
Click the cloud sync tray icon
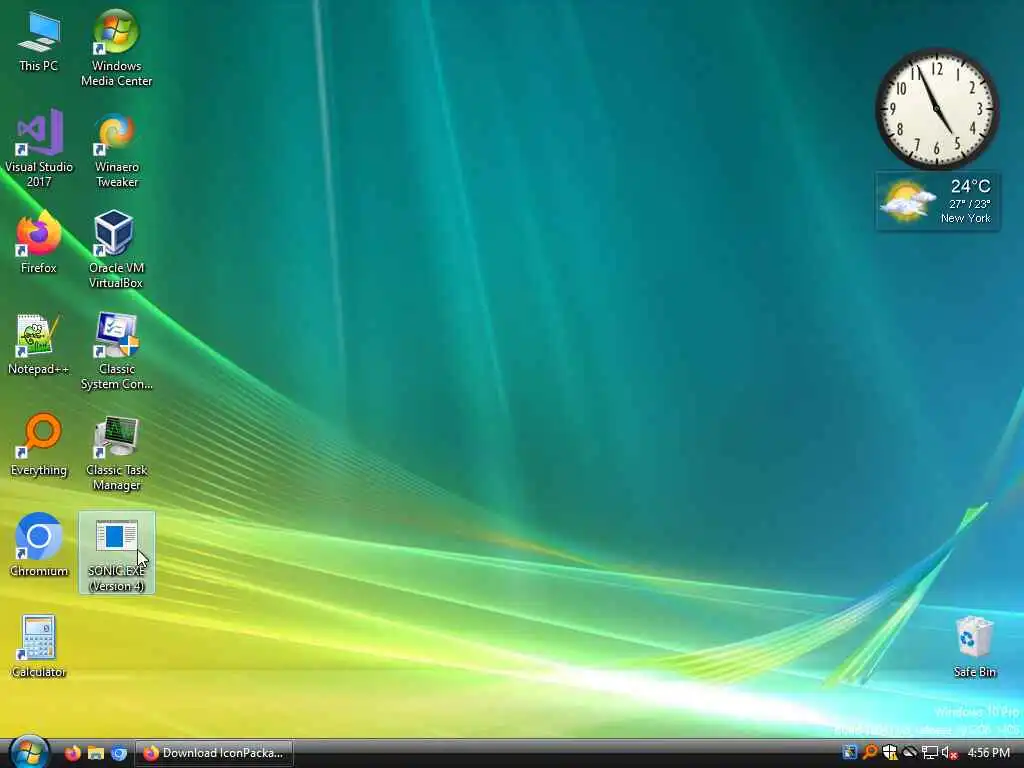909,752
